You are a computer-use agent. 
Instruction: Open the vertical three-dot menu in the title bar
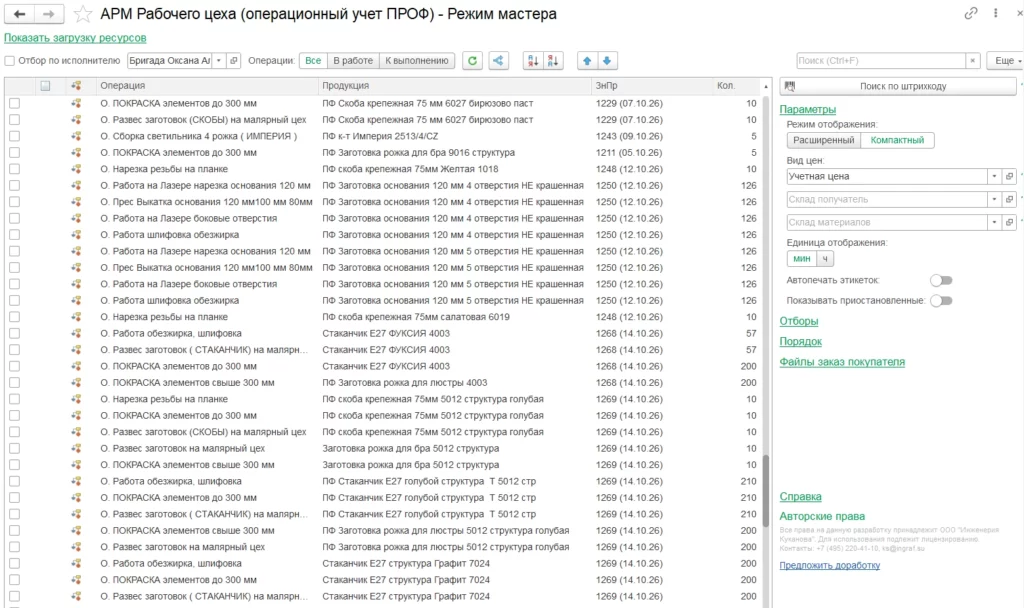tap(995, 13)
